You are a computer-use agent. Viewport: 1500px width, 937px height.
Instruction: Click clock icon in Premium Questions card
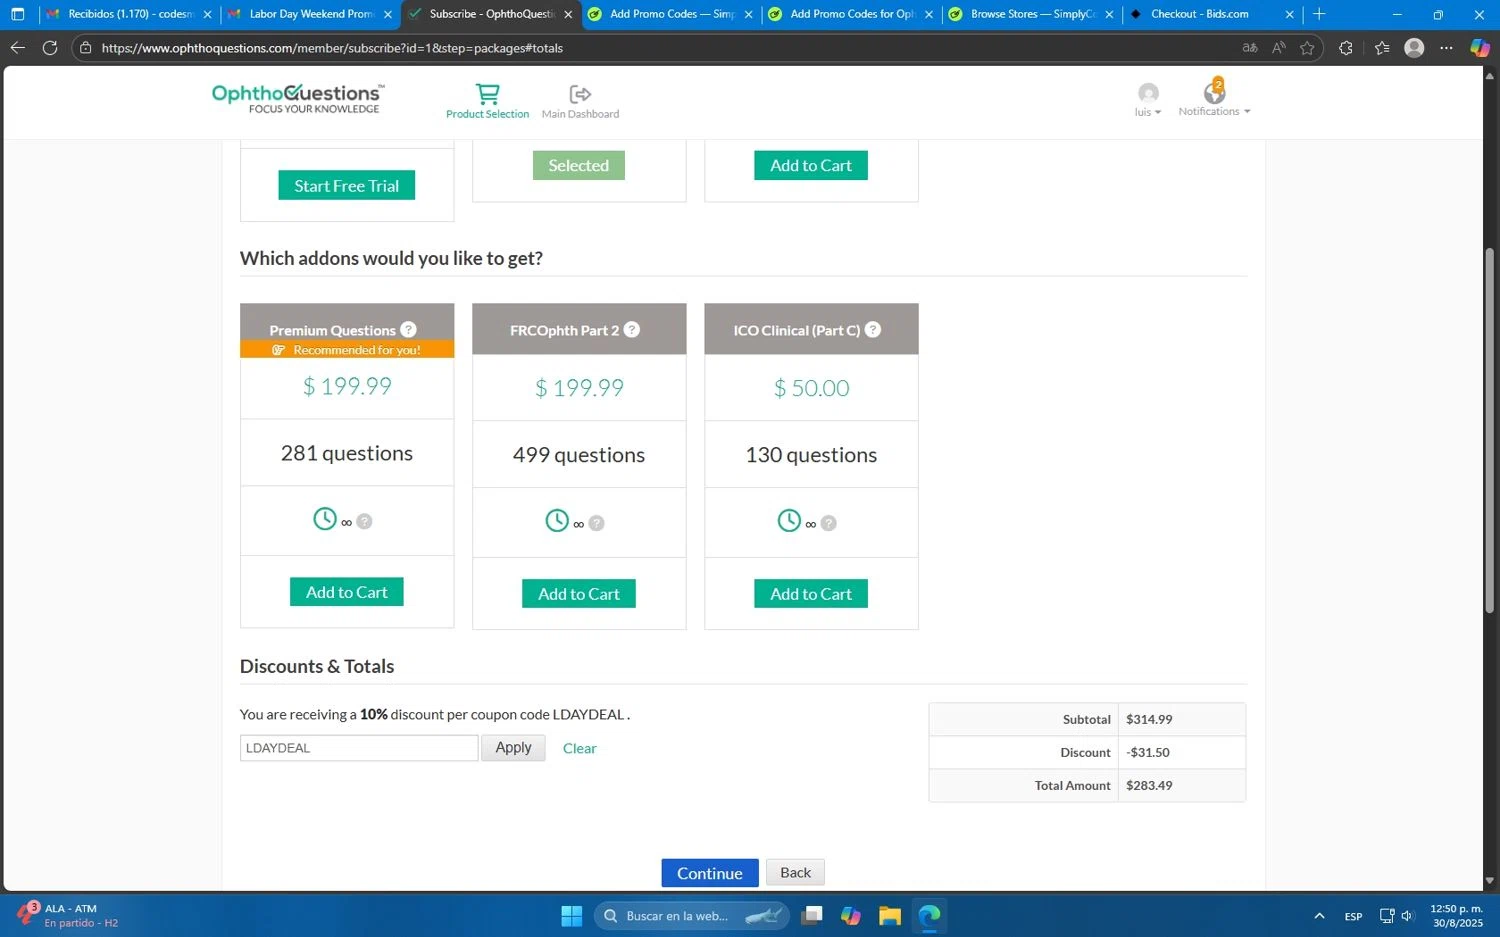[325, 519]
